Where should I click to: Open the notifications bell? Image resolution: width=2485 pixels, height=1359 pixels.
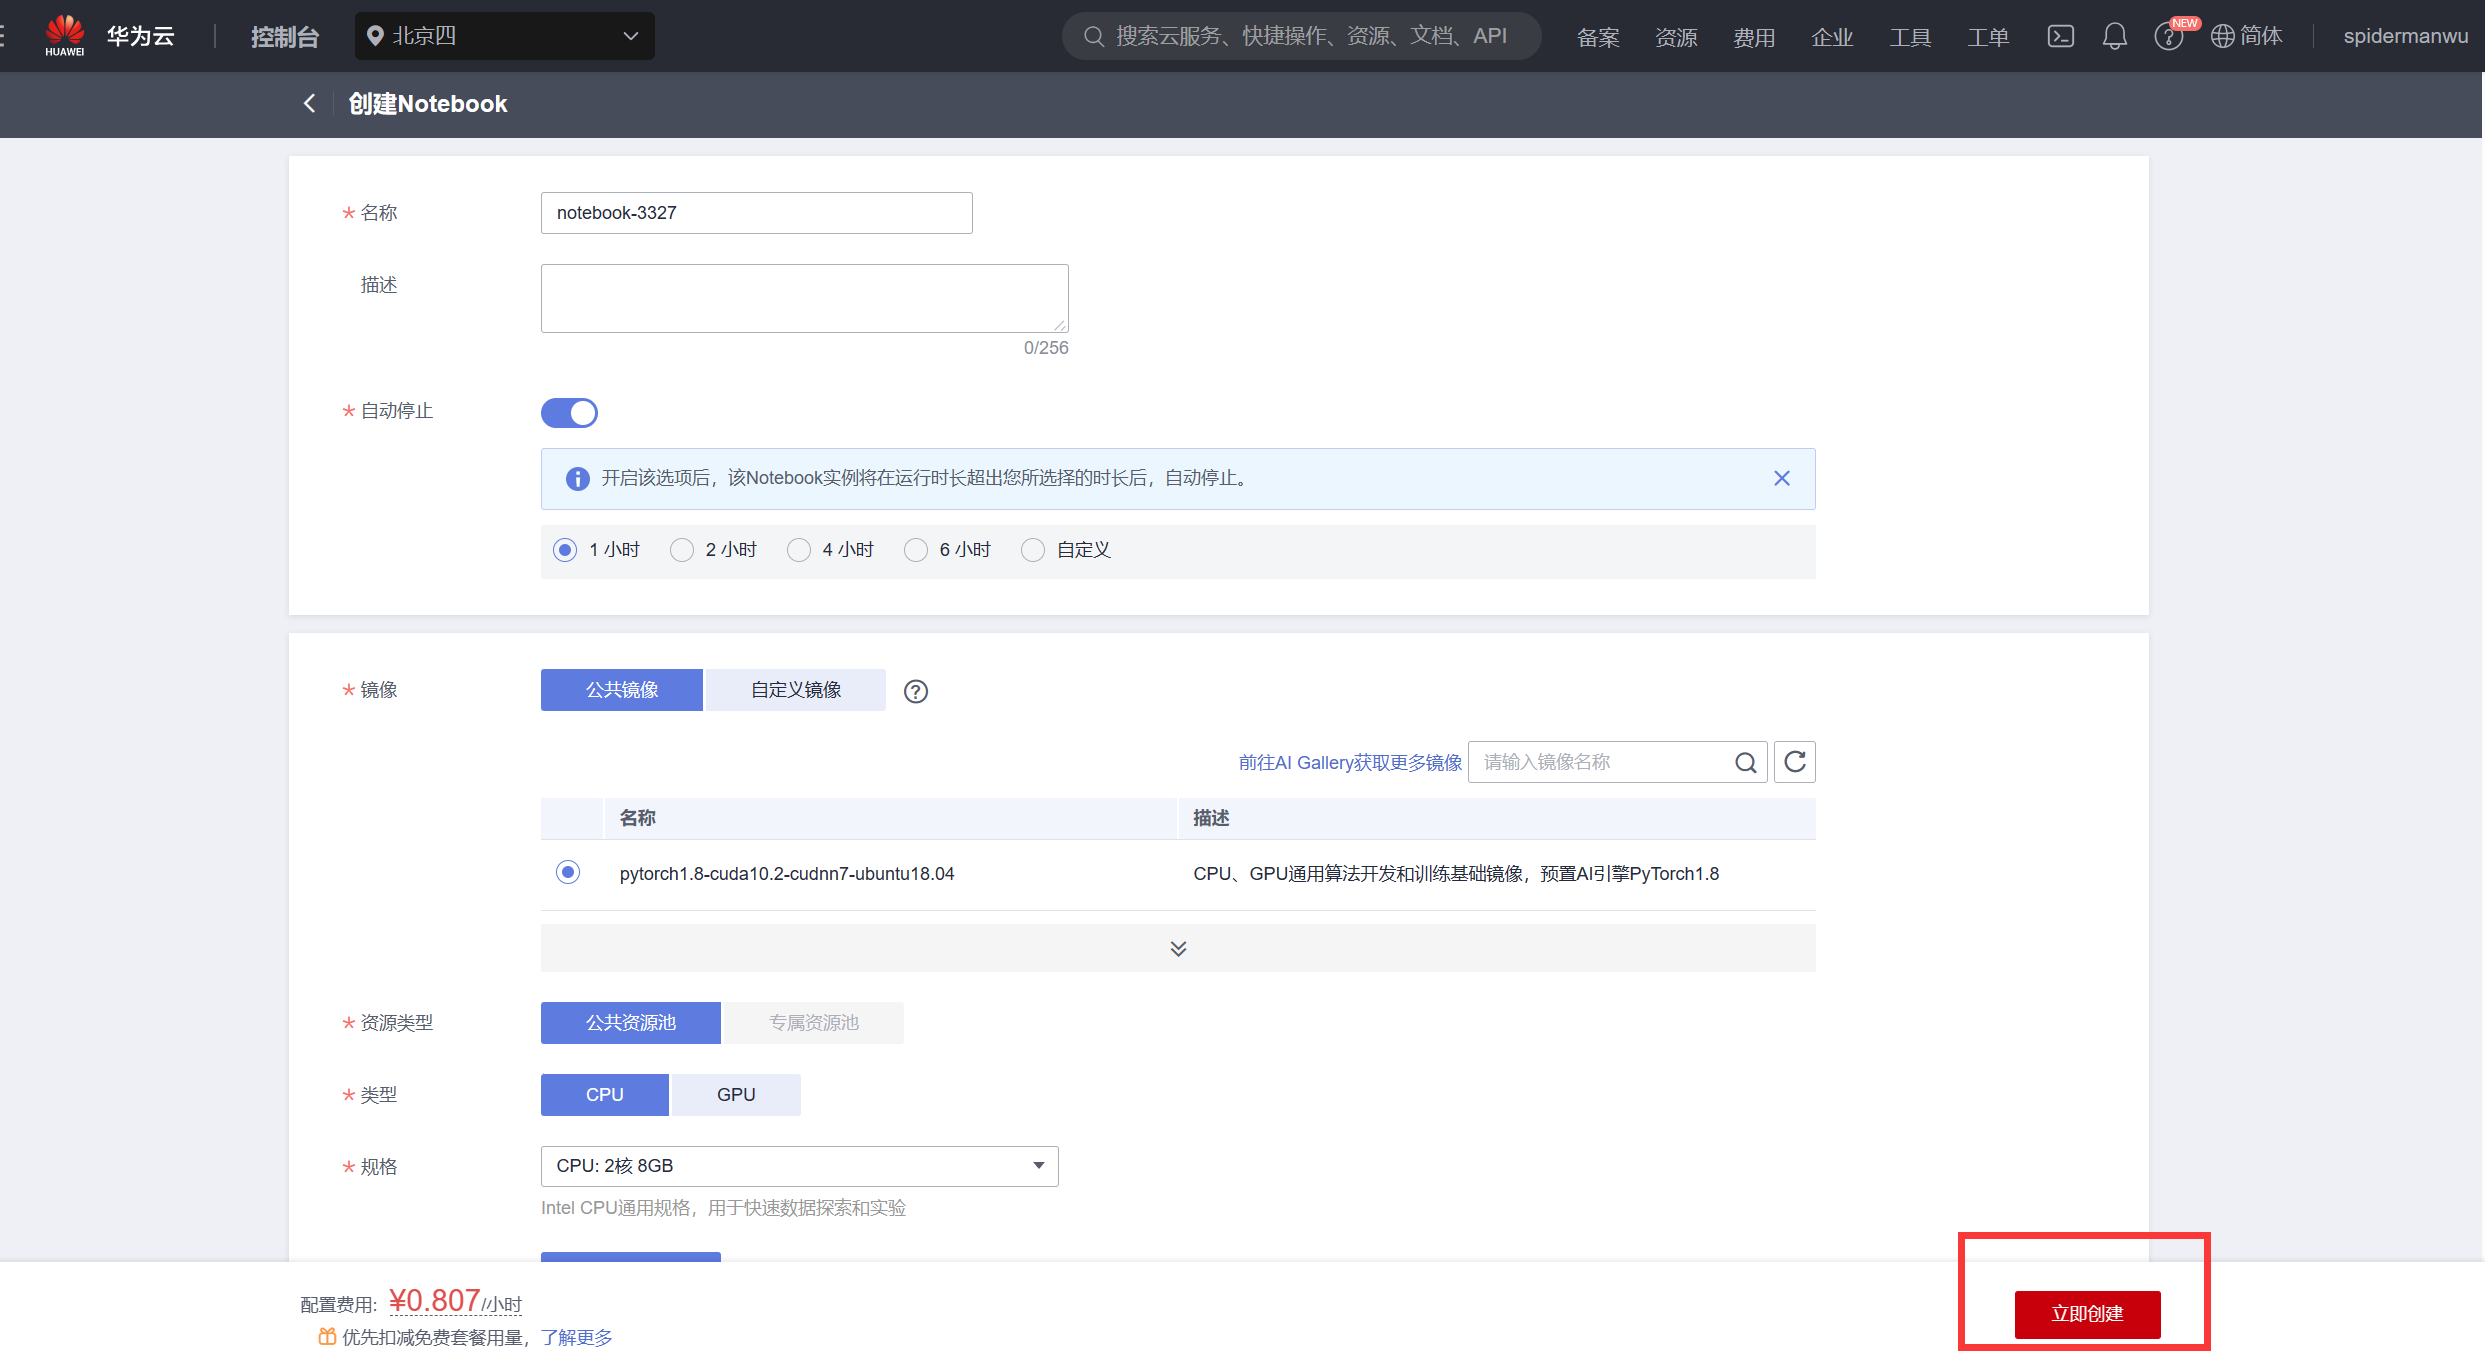2114,36
